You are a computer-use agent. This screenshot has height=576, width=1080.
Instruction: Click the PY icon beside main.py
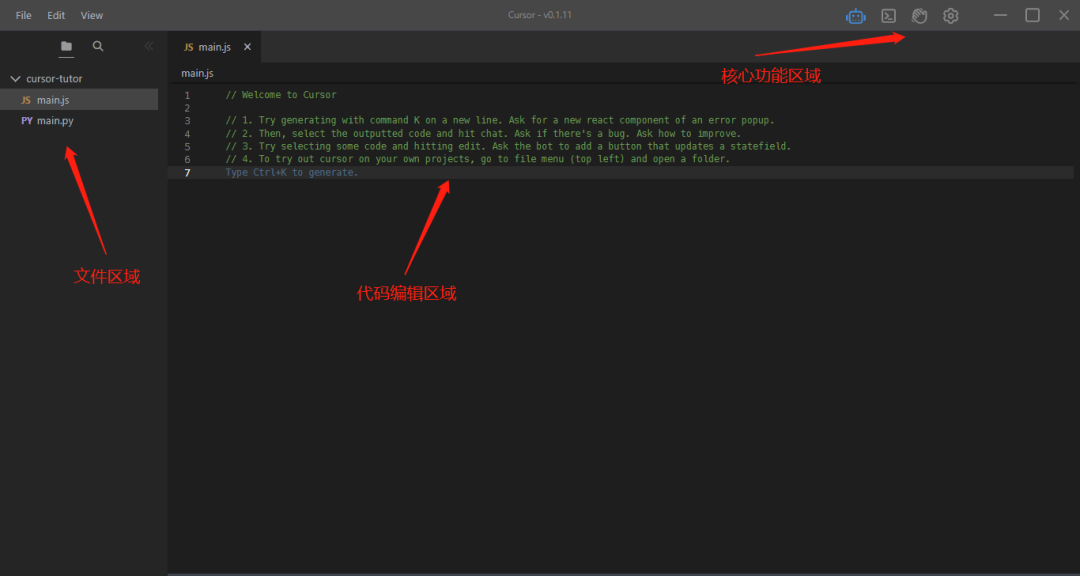27,121
